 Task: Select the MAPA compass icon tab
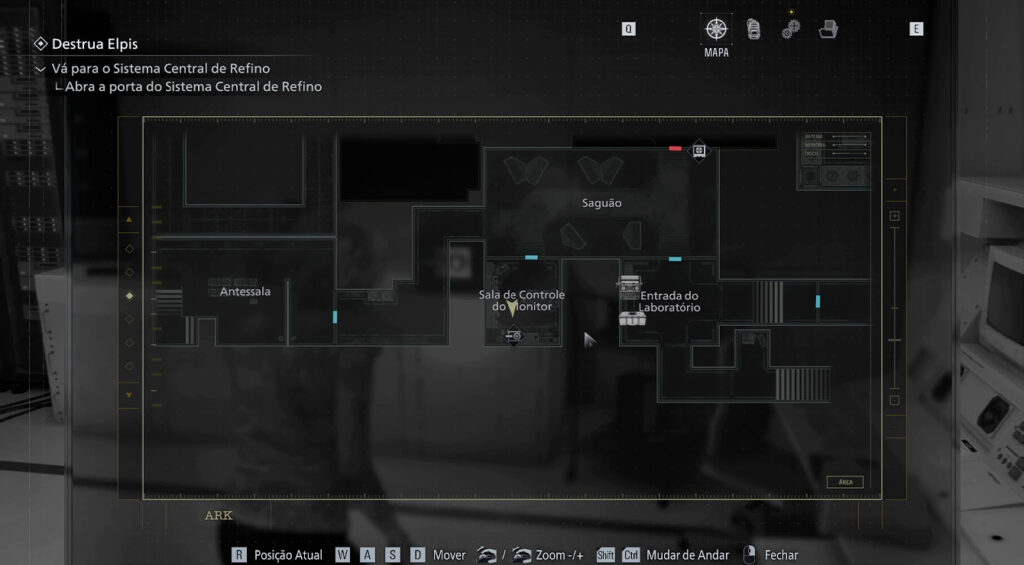coord(716,29)
